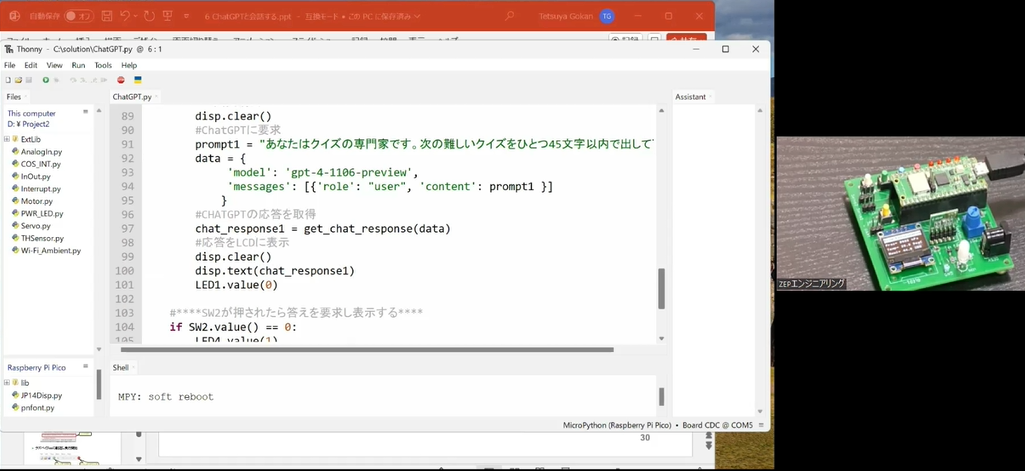Open the Tools menu
The height and width of the screenshot is (471, 1025).
click(103, 65)
